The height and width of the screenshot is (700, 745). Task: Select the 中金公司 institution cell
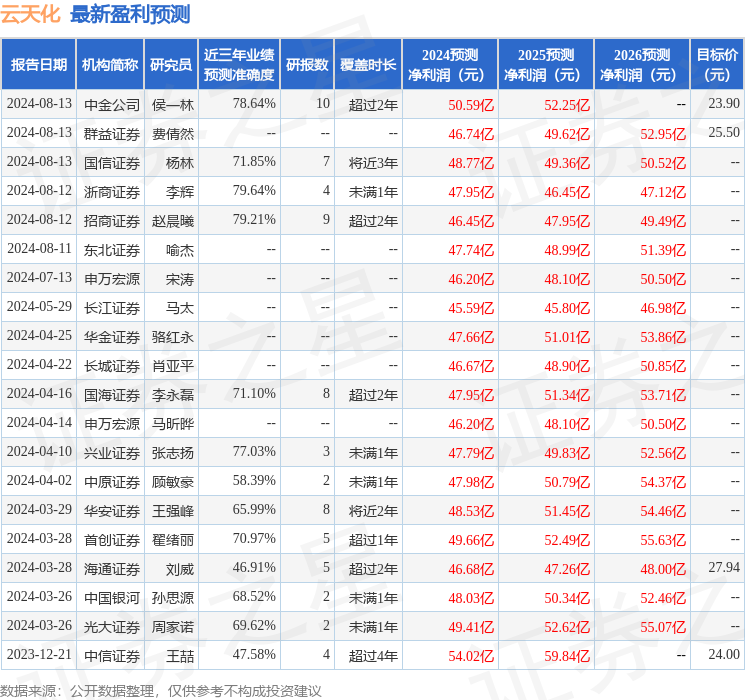click(x=112, y=105)
